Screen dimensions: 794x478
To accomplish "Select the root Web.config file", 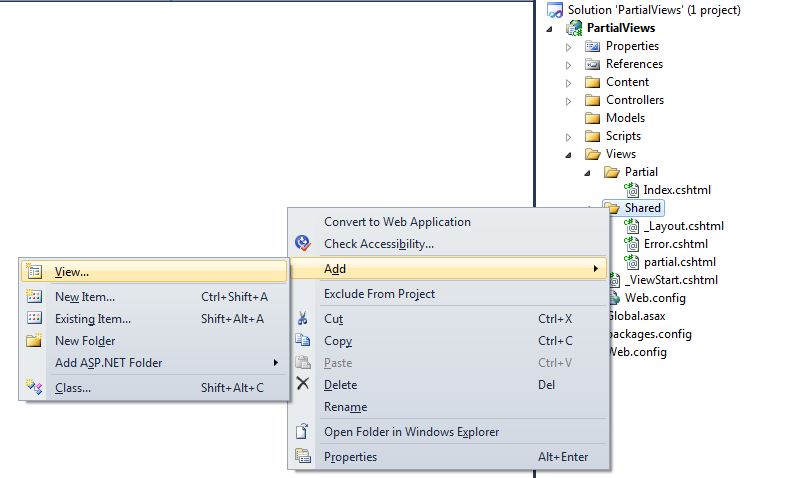I will pyautogui.click(x=638, y=352).
